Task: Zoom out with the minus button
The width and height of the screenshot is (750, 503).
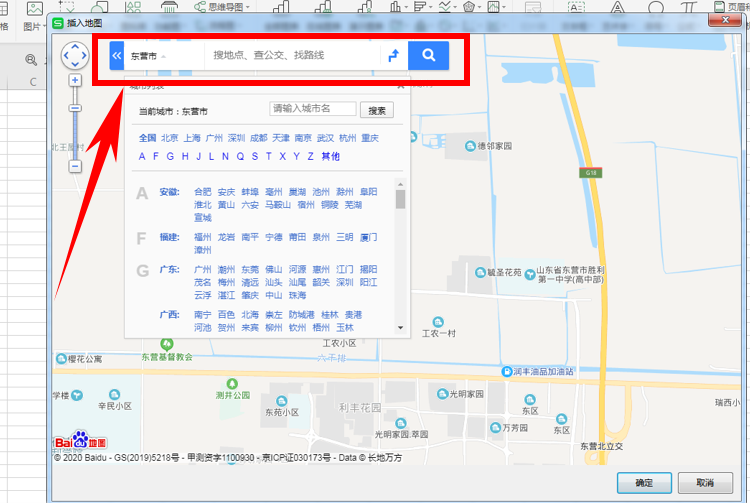Action: pos(75,166)
